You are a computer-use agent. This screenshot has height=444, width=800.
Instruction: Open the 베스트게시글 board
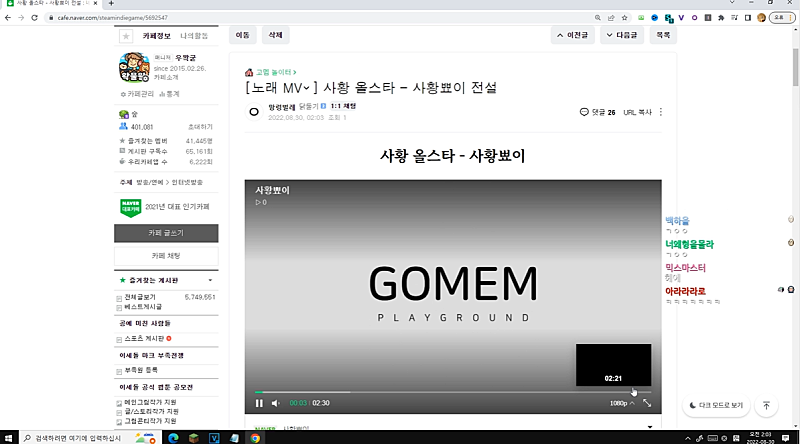click(x=143, y=307)
